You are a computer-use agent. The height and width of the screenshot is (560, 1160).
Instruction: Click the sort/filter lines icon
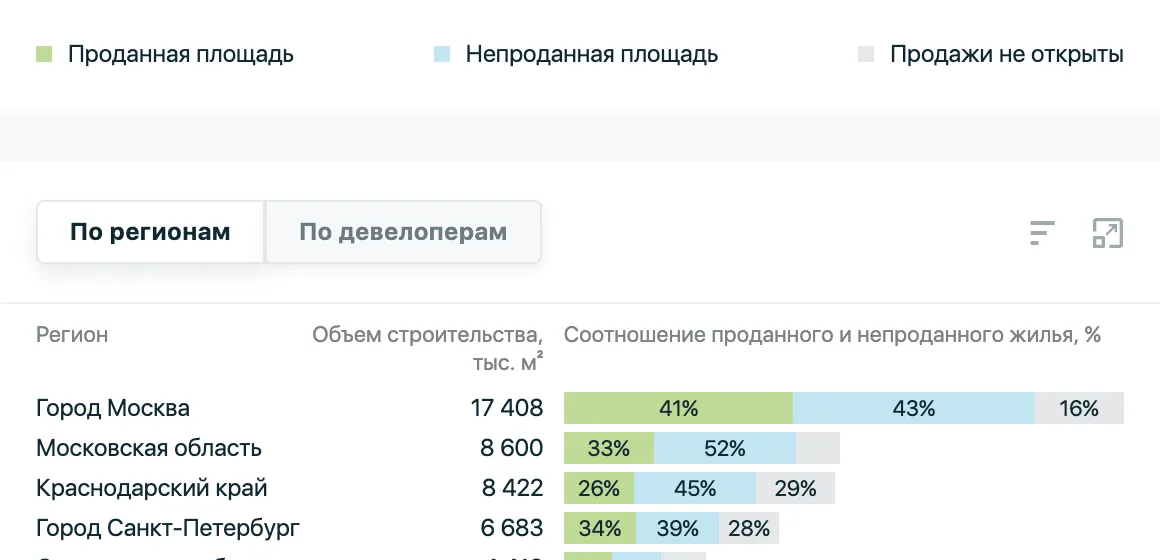tap(1042, 233)
